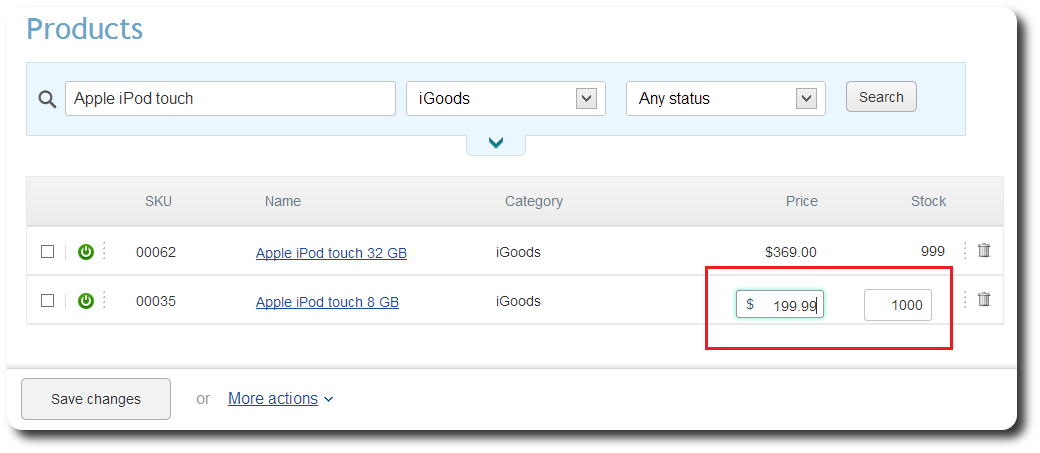
Task: Toggle green status icon for SKU 00062
Action: (86, 252)
